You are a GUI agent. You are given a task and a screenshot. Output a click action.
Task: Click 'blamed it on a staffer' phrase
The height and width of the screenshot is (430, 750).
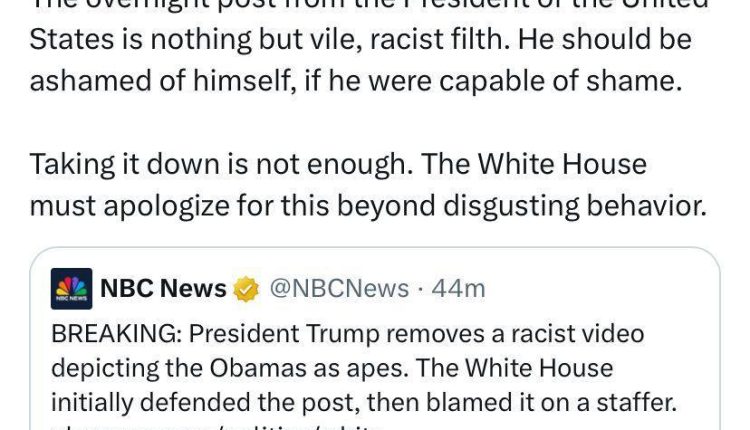point(551,402)
